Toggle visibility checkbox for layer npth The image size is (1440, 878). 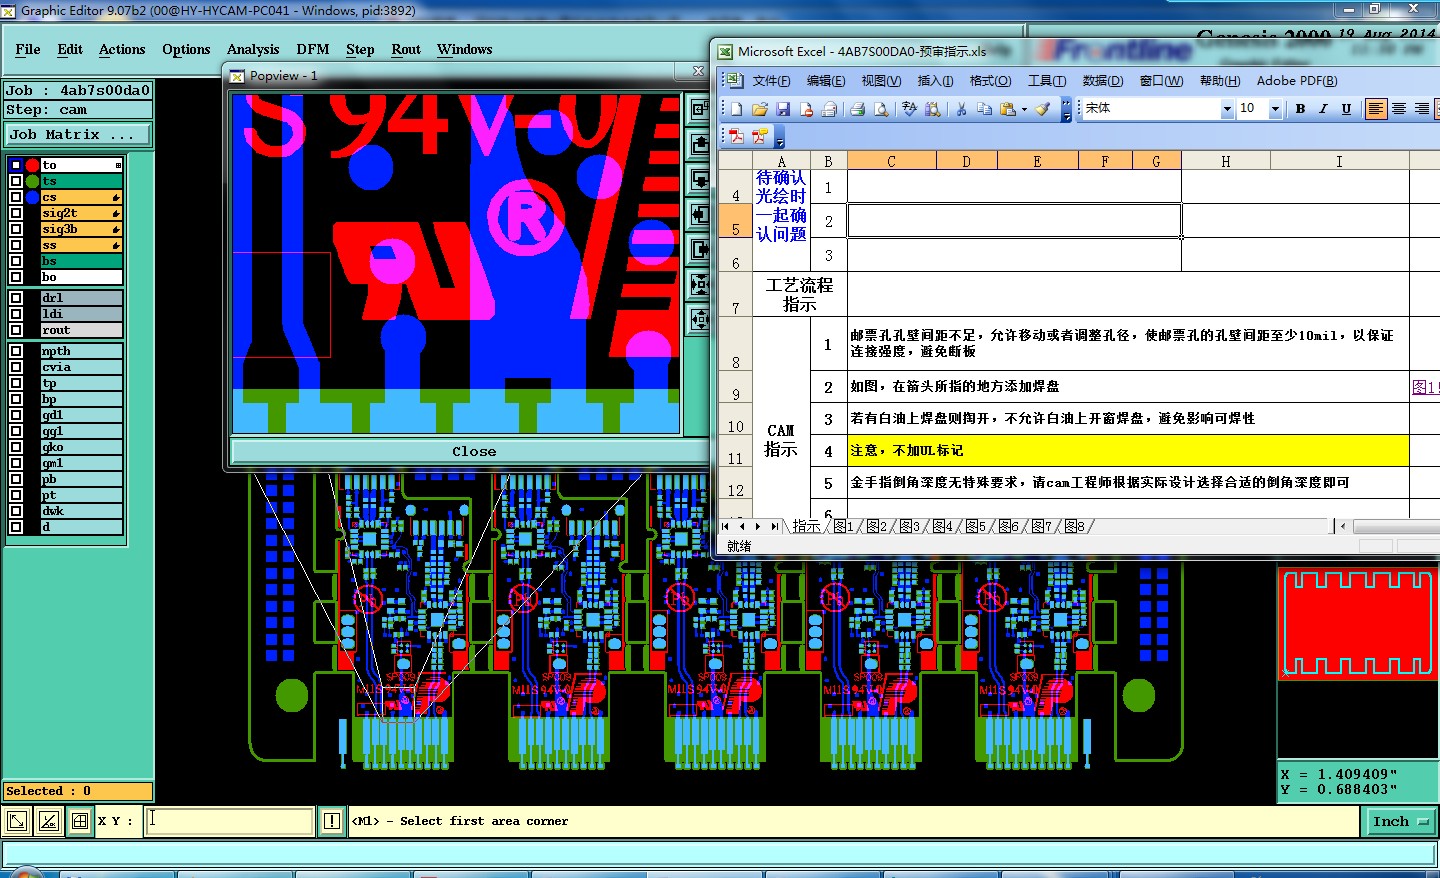(x=15, y=351)
